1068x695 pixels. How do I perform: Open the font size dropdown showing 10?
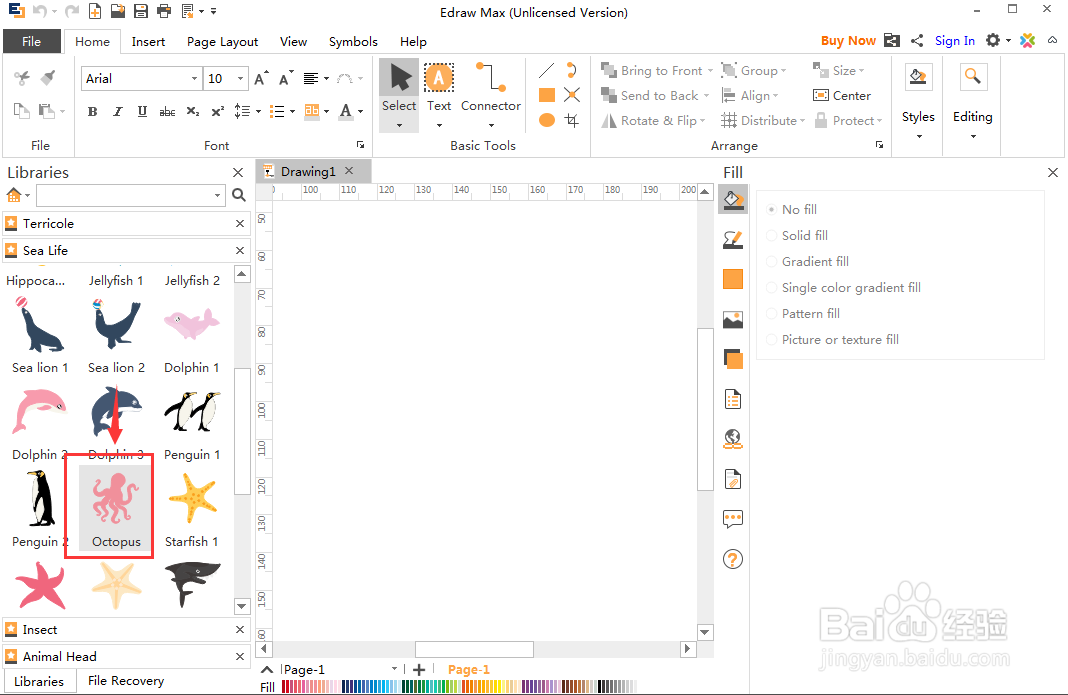240,78
